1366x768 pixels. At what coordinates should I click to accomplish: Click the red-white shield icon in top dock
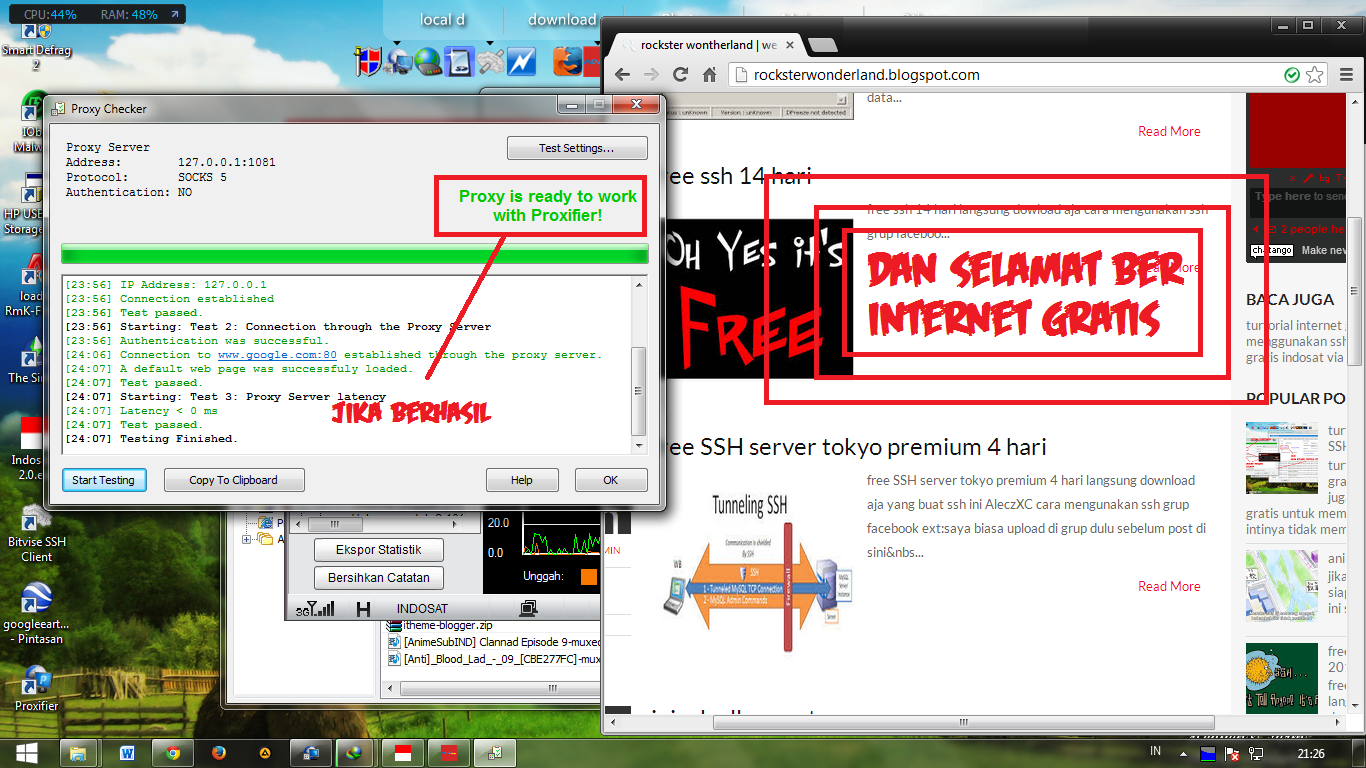coord(369,62)
